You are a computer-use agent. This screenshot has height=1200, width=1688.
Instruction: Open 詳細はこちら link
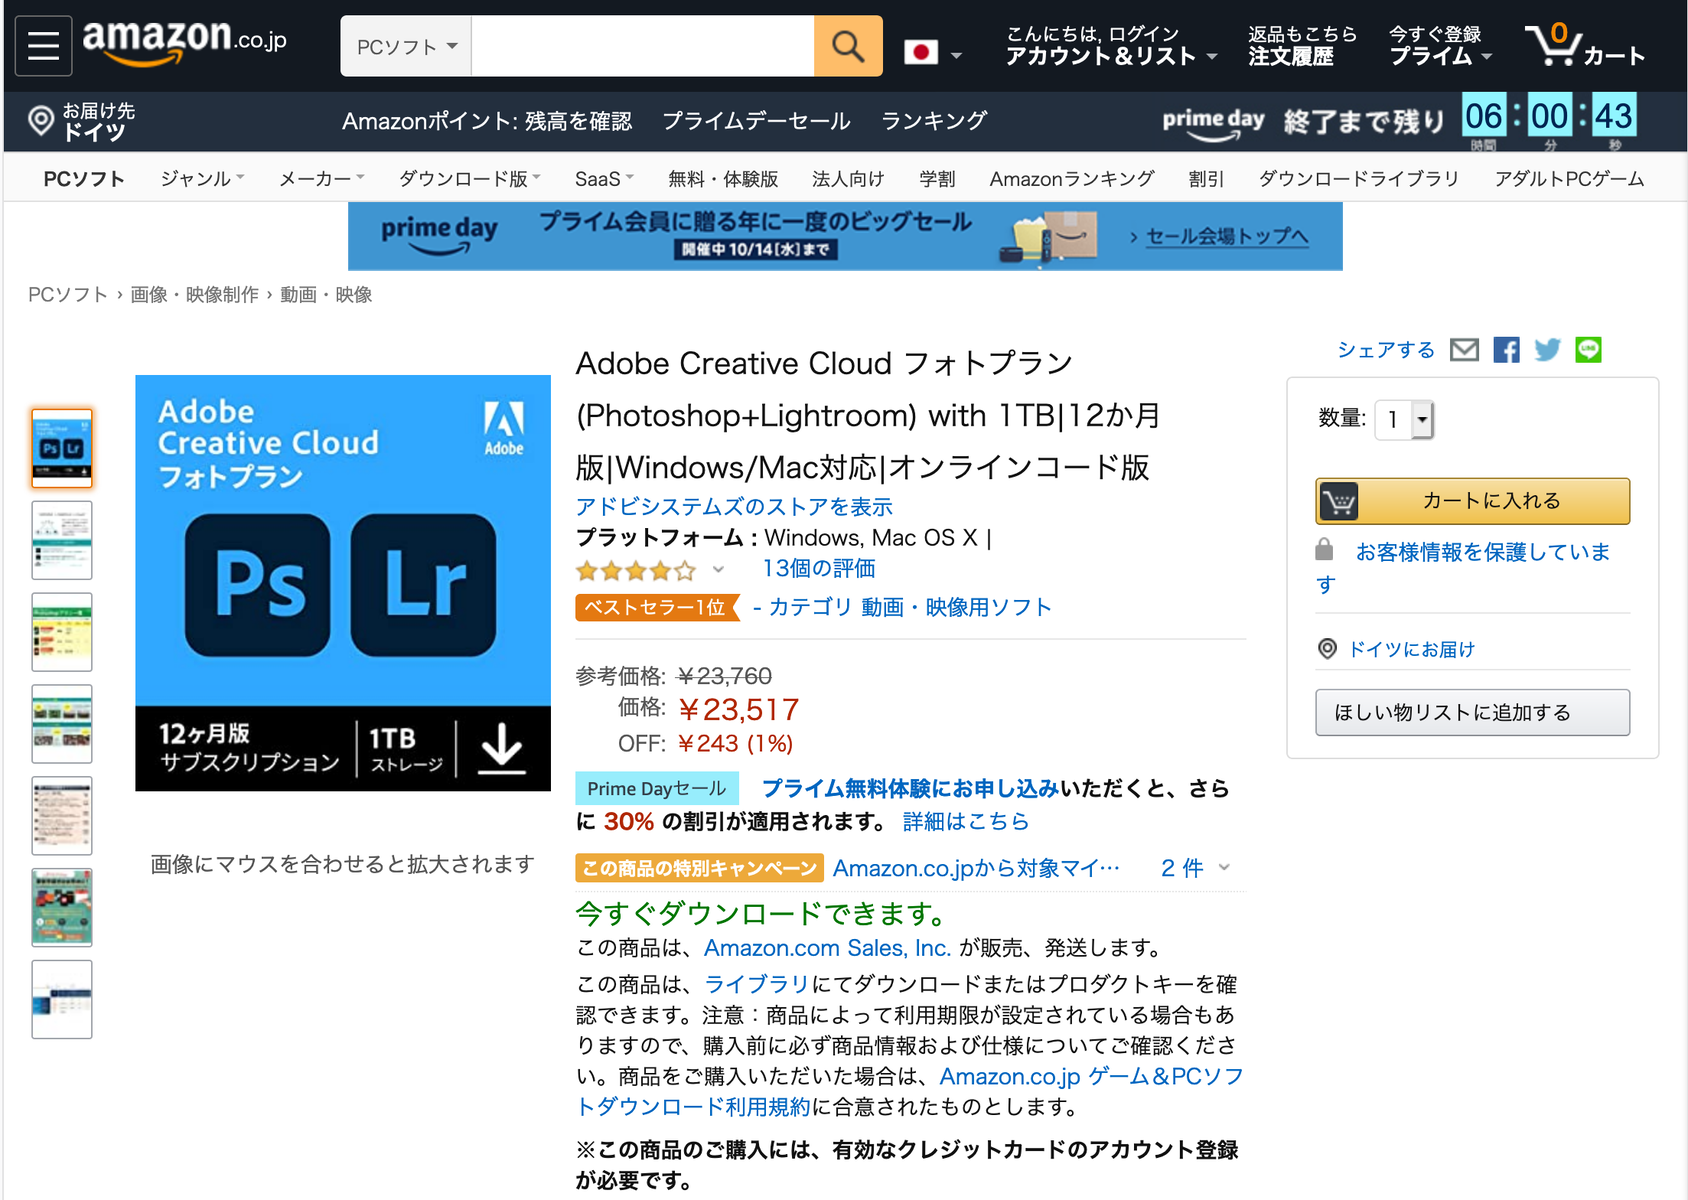point(966,821)
